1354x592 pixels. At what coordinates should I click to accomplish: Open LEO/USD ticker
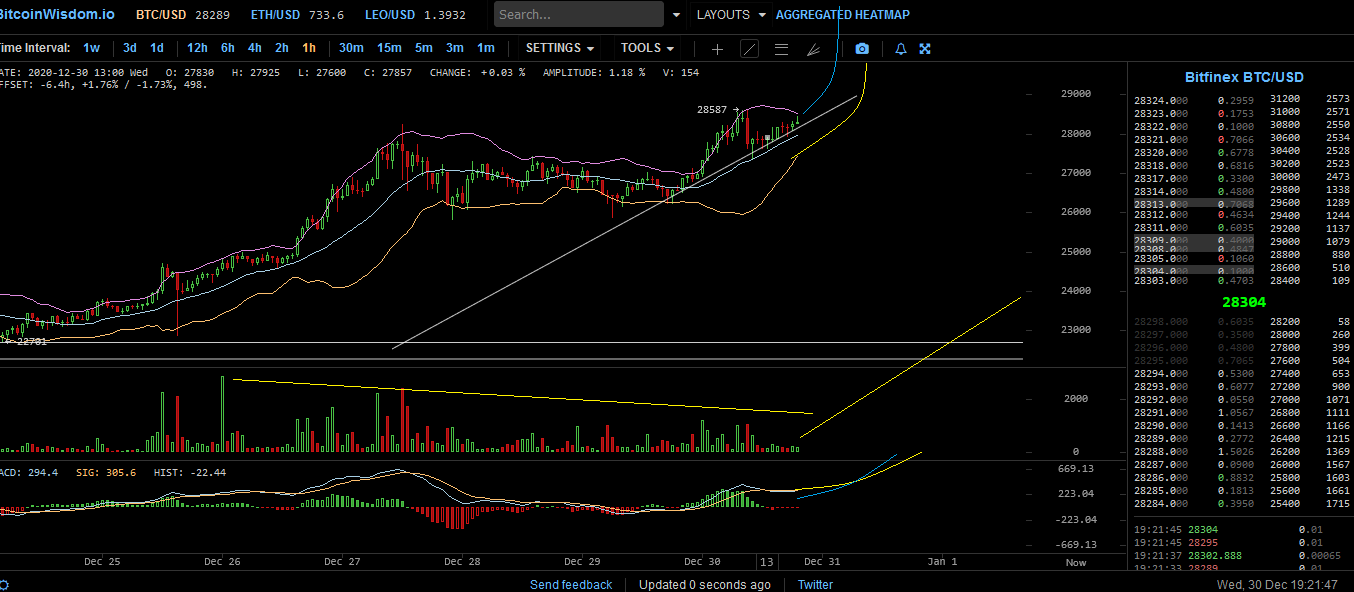click(x=414, y=15)
